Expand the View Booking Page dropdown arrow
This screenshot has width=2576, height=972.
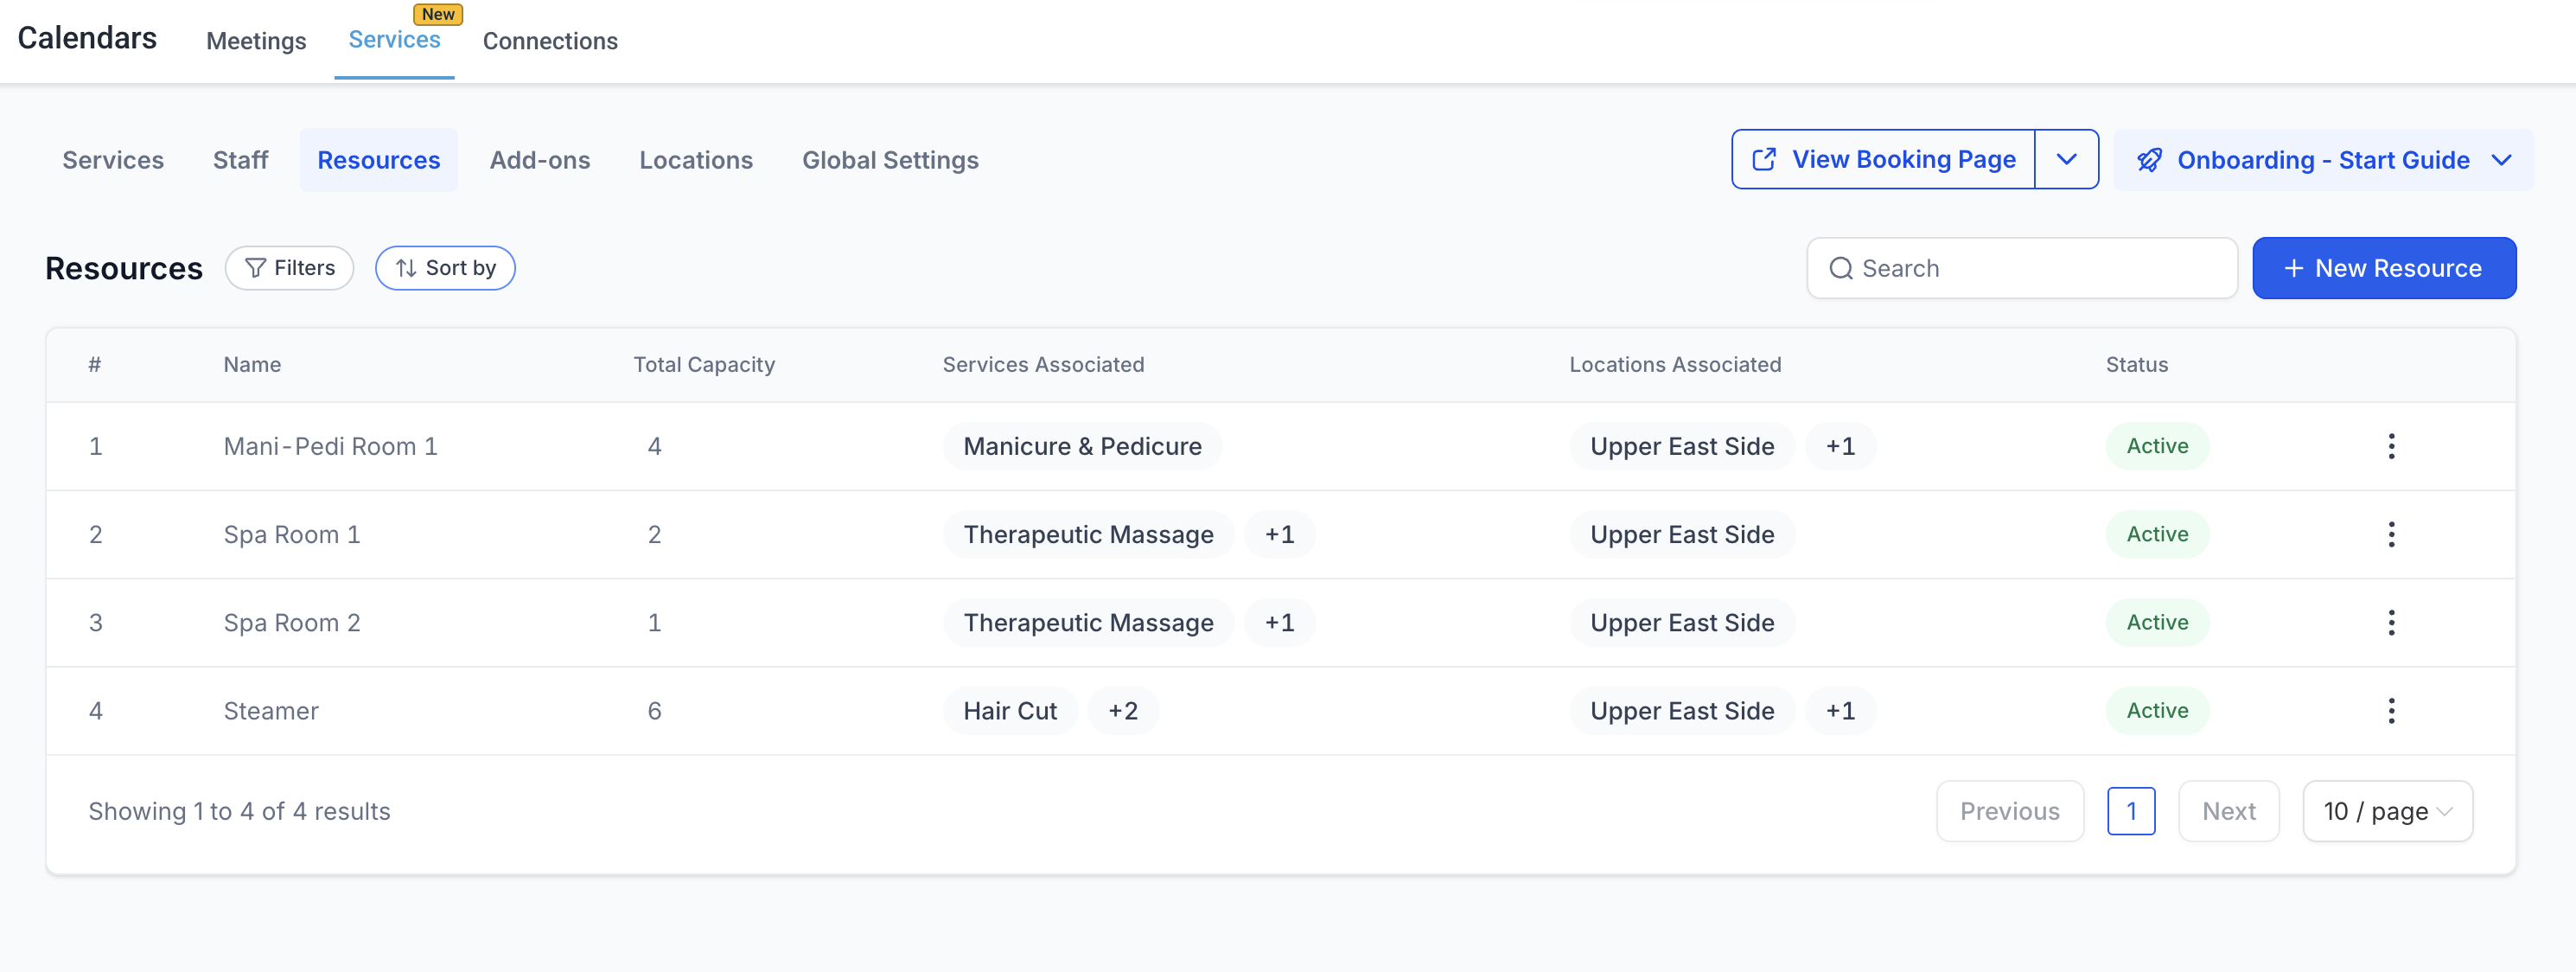pyautogui.click(x=2066, y=159)
